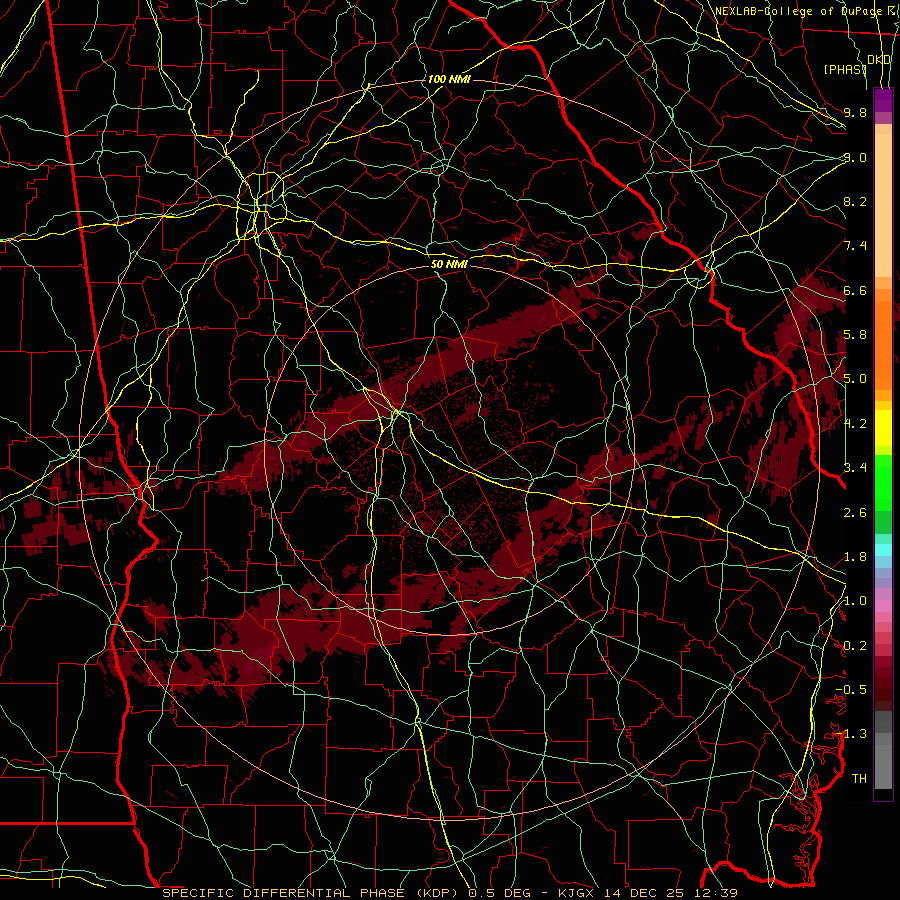This screenshot has width=900, height=900.
Task: Click the -0.5 value on the color scale
Action: click(x=851, y=689)
